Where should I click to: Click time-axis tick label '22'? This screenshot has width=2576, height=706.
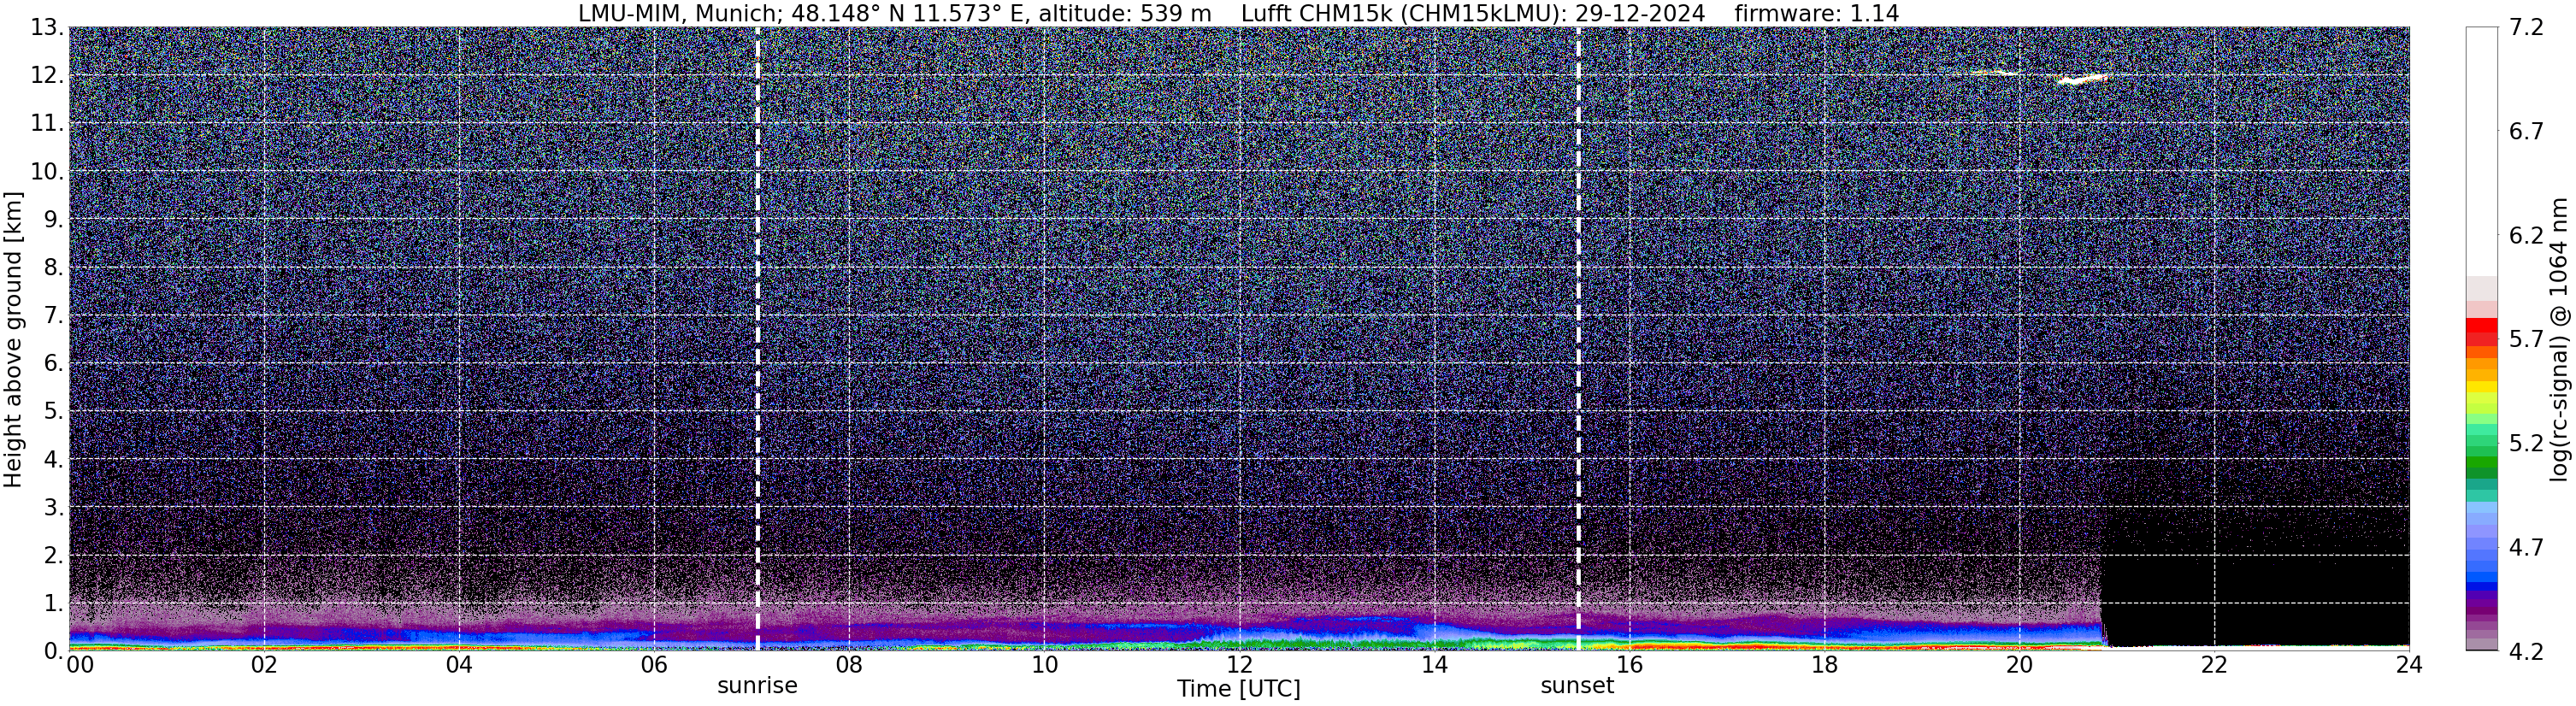click(2214, 665)
